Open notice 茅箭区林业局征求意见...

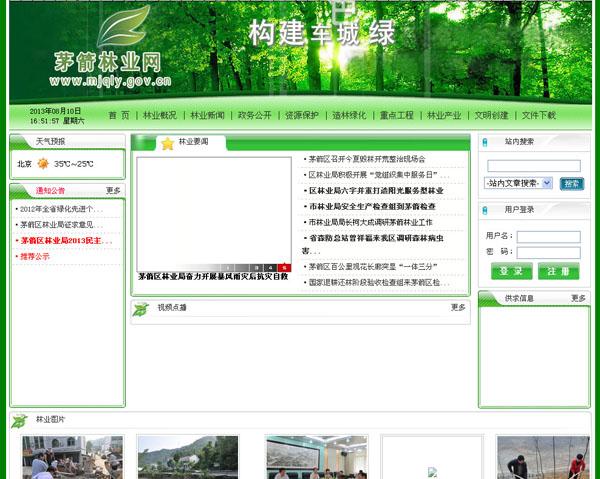pos(61,225)
